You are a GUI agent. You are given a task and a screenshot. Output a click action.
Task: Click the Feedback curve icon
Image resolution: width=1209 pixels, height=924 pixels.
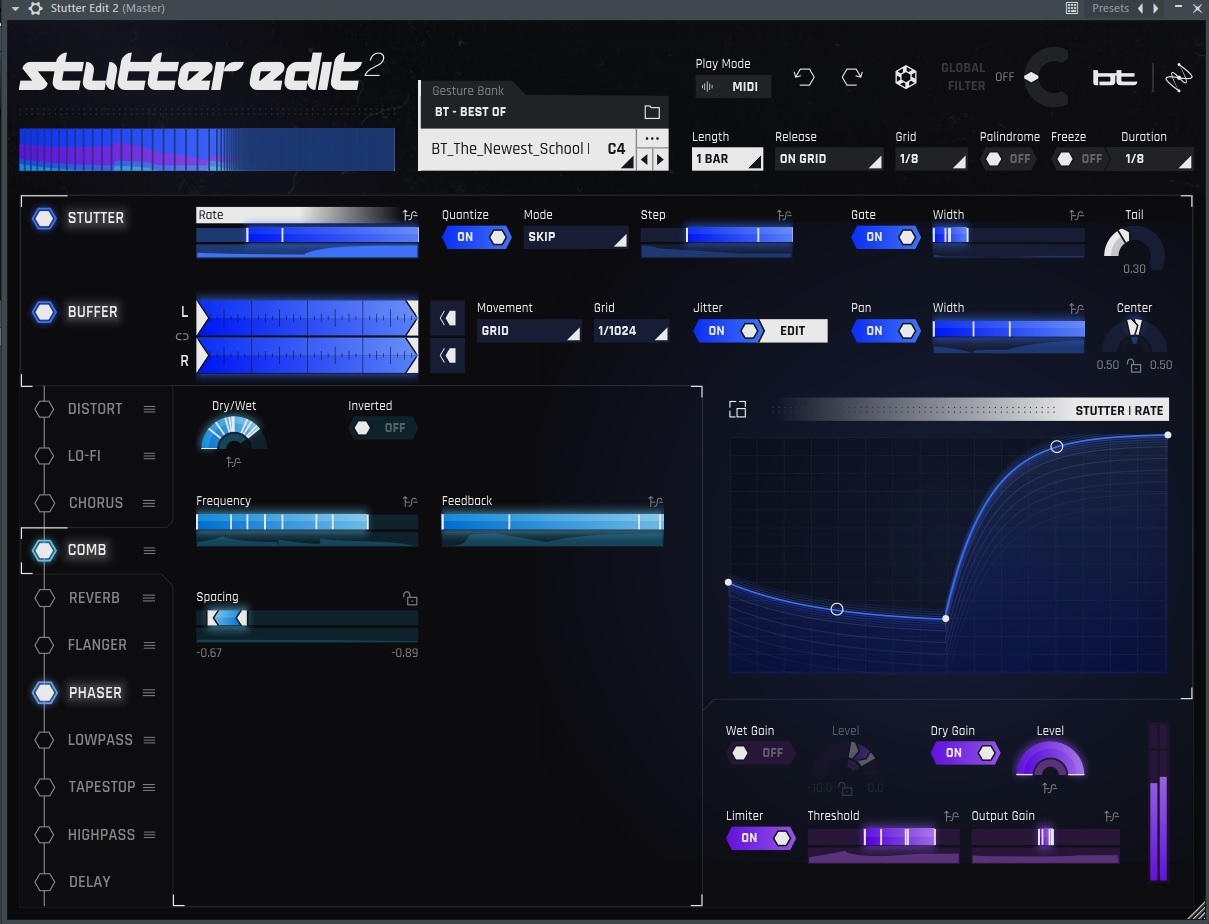click(655, 502)
